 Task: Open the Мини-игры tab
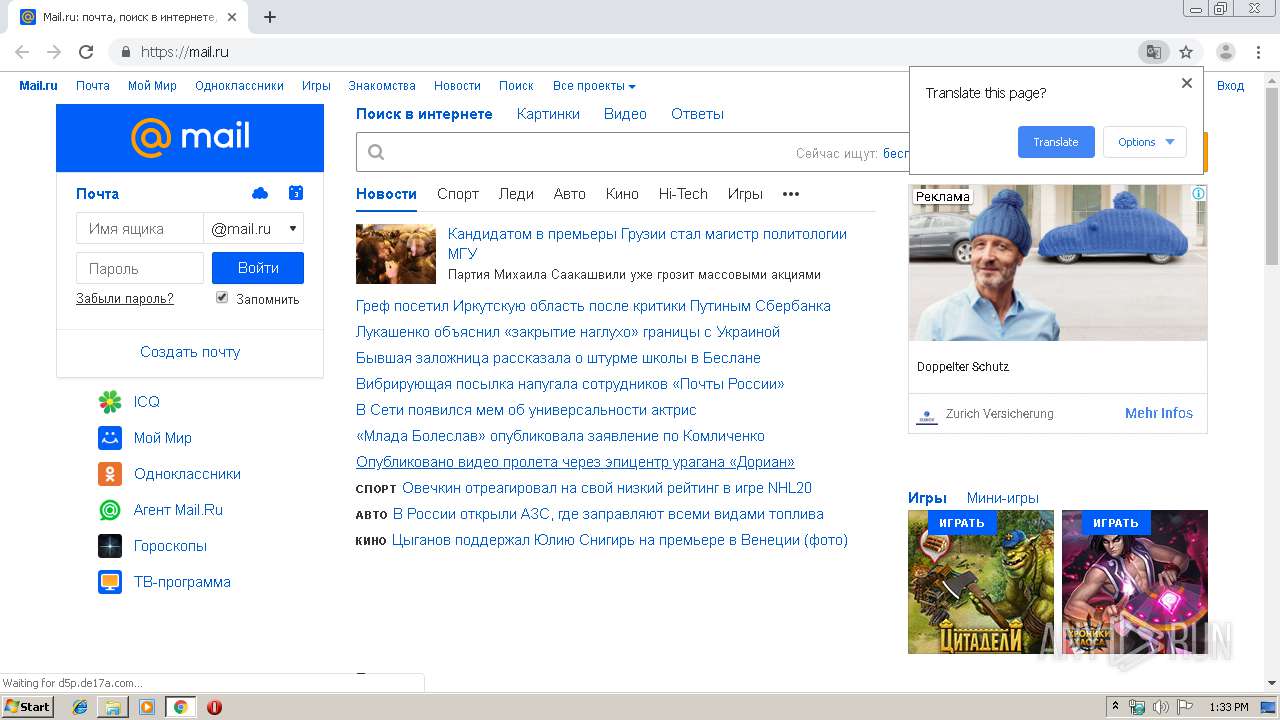pos(1003,498)
